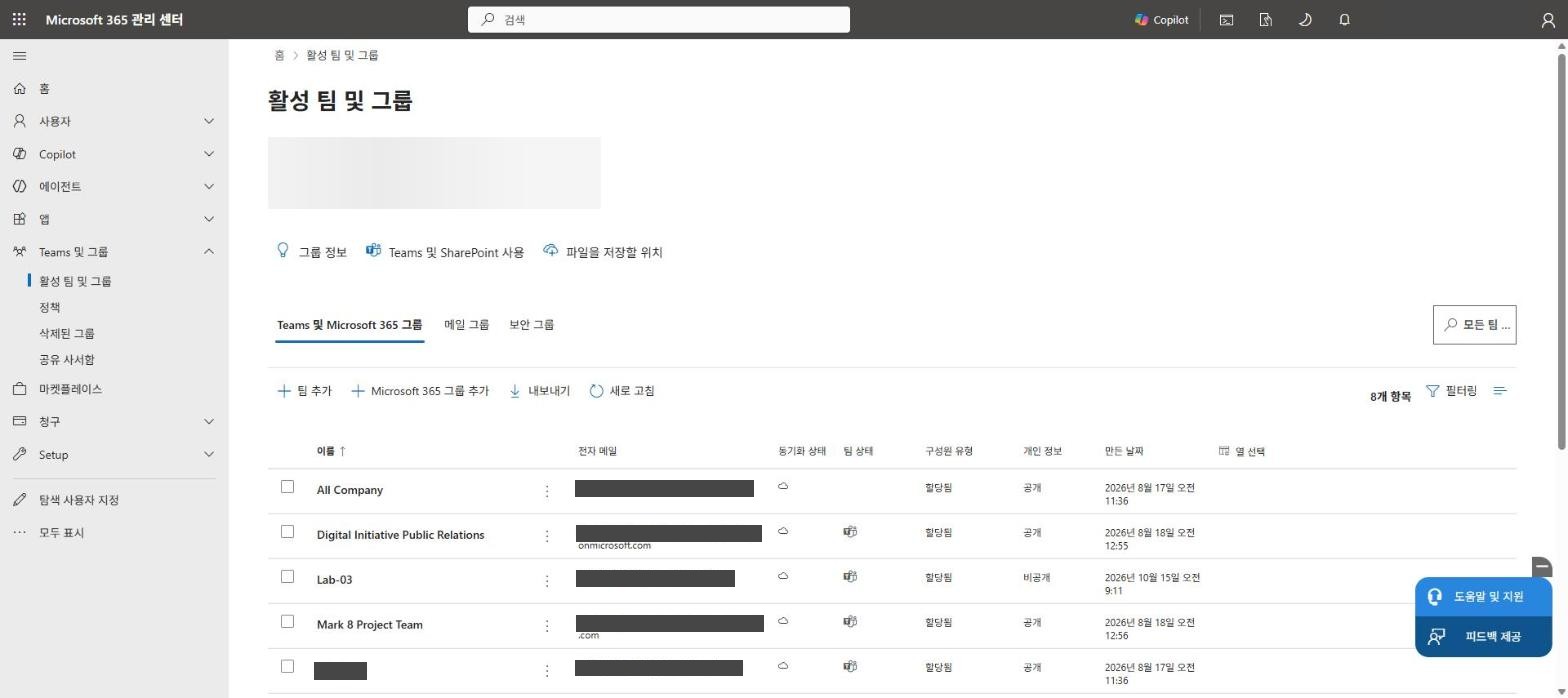
Task: Switch to Teams 및 Microsoft 365 그룹 tab
Action: point(350,325)
